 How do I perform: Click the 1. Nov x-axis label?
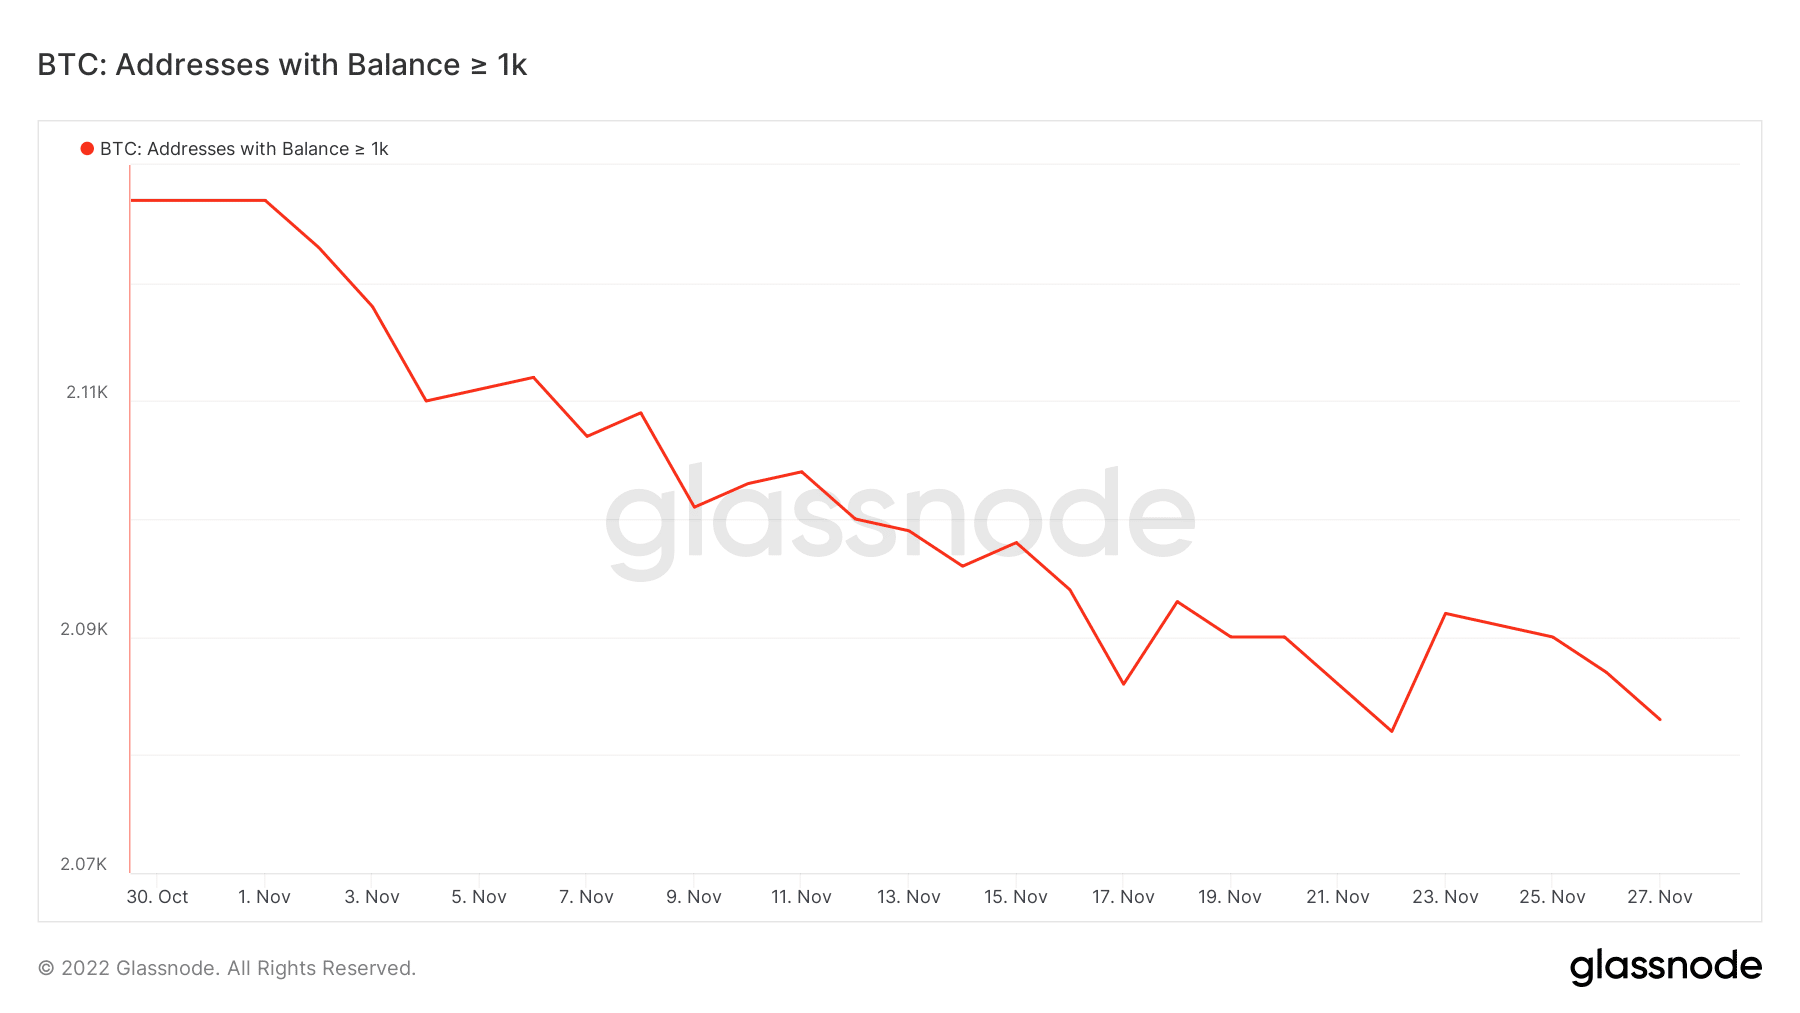coord(264,897)
